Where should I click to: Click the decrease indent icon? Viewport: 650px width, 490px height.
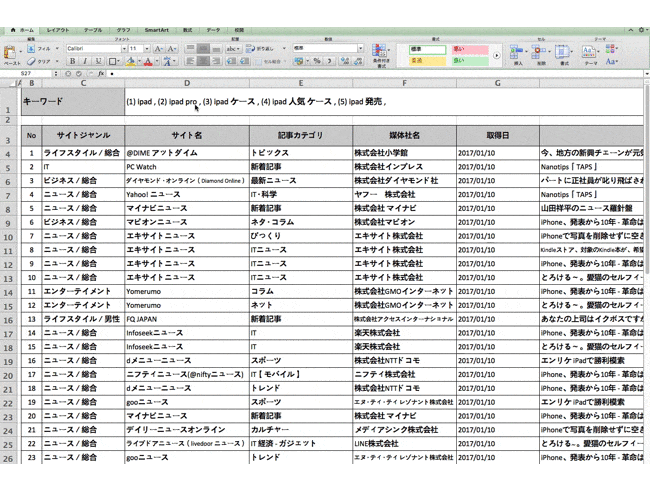(x=232, y=61)
